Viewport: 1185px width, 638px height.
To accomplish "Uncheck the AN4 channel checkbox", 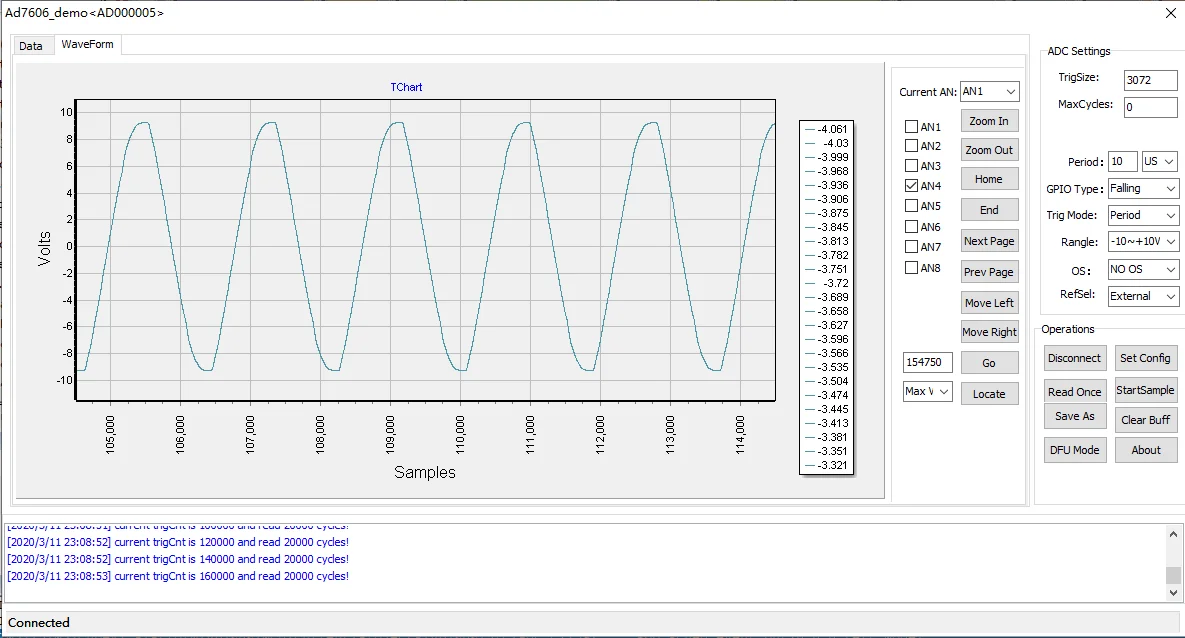I will point(911,185).
